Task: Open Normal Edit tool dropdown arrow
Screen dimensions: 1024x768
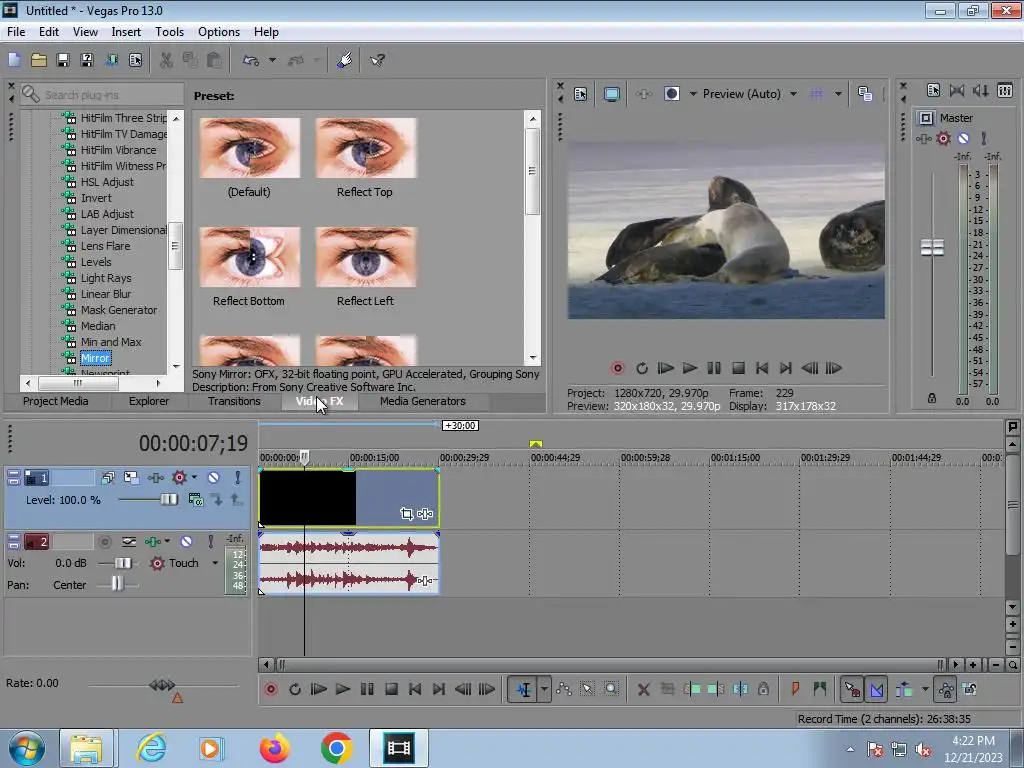Action: click(544, 689)
